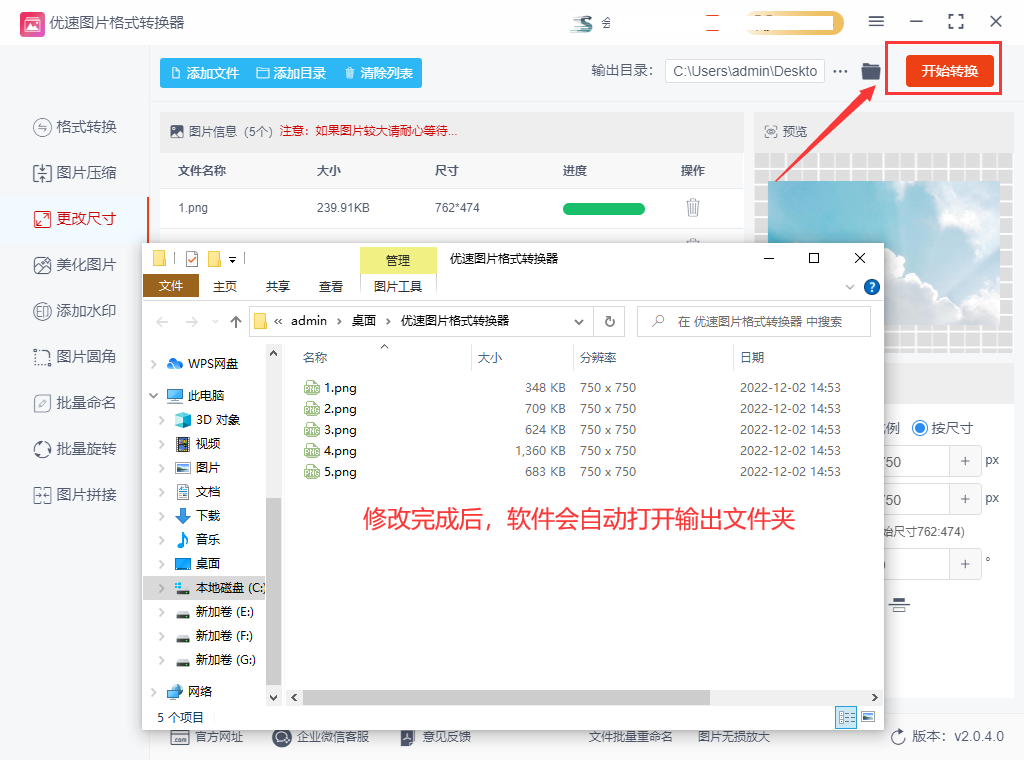Open Explorer help question mark icon

(x=871, y=287)
